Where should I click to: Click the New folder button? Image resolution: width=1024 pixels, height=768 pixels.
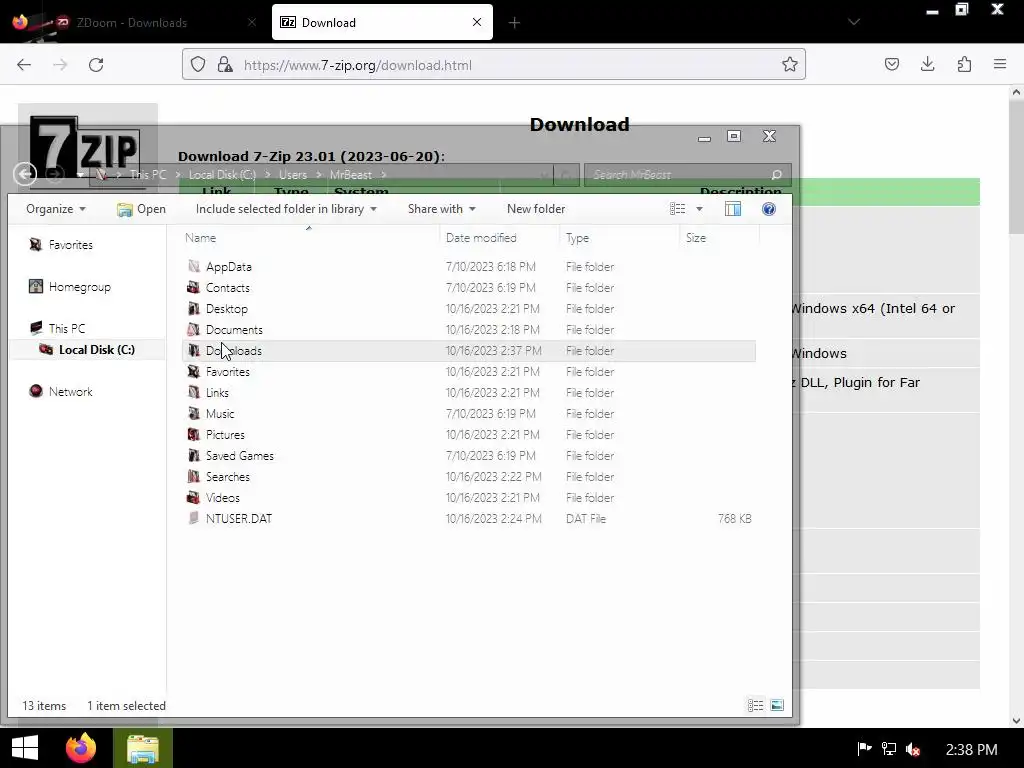tap(536, 209)
